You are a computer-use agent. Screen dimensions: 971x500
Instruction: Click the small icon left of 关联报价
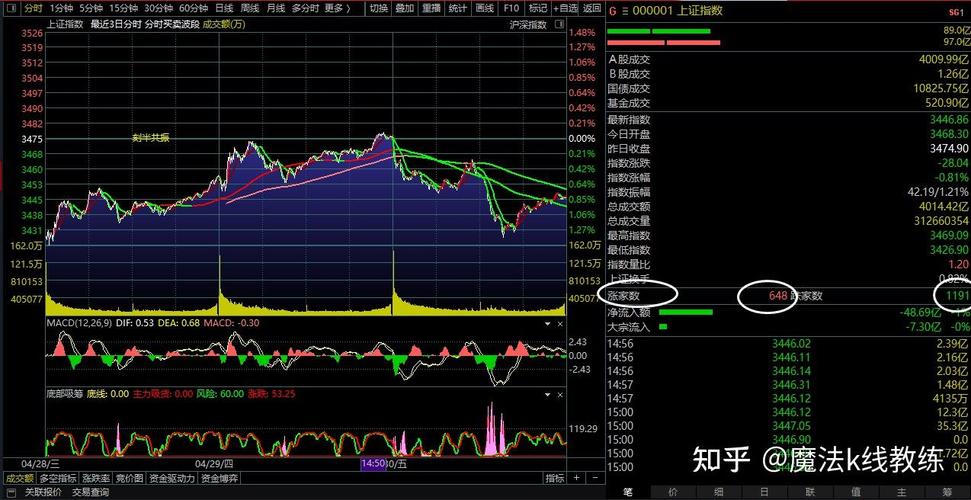[10, 492]
